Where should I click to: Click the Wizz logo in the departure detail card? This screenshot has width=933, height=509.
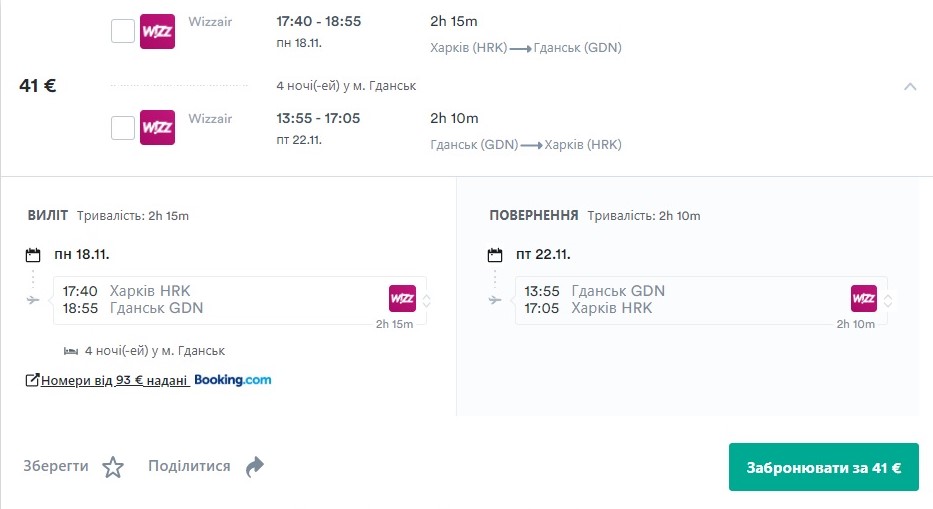click(402, 299)
